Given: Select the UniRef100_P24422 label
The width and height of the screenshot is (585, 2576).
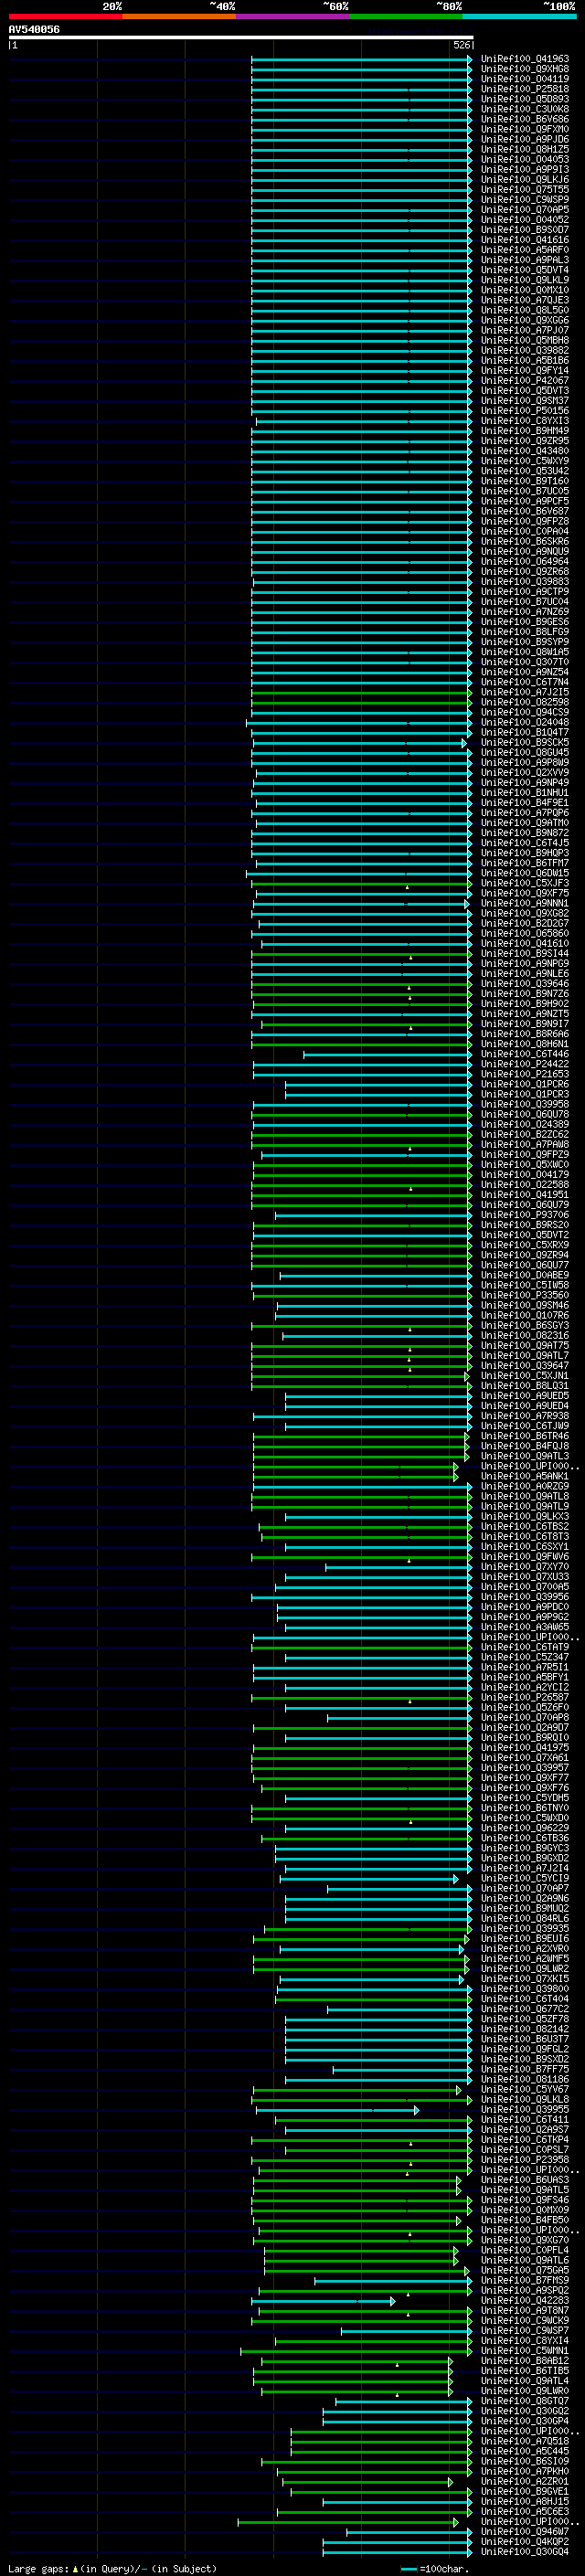Looking at the screenshot, I should 525,1064.
